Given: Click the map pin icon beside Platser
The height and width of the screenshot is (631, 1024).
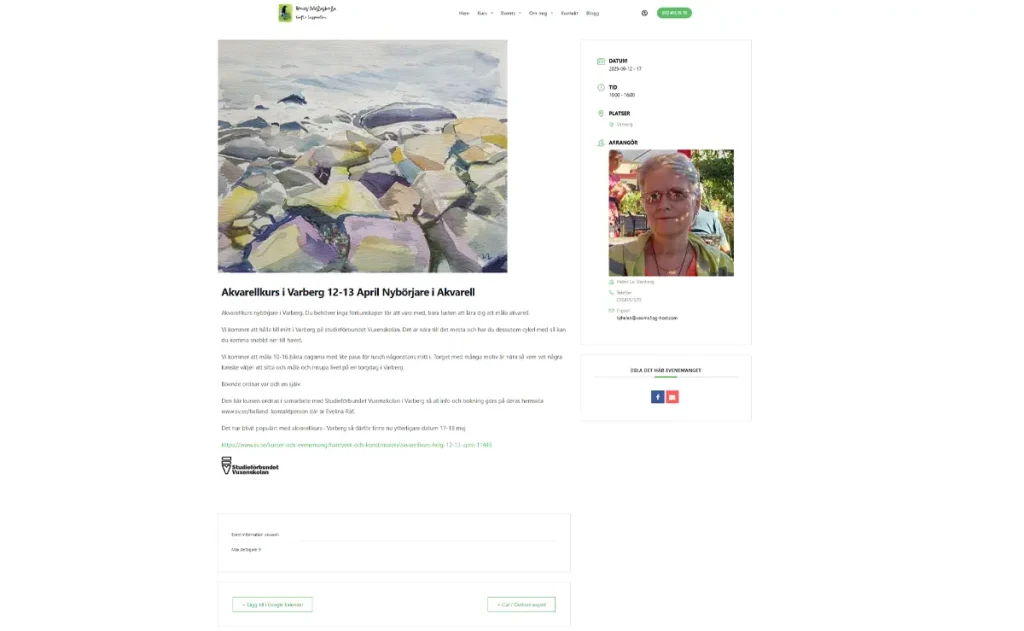Looking at the screenshot, I should (x=601, y=113).
